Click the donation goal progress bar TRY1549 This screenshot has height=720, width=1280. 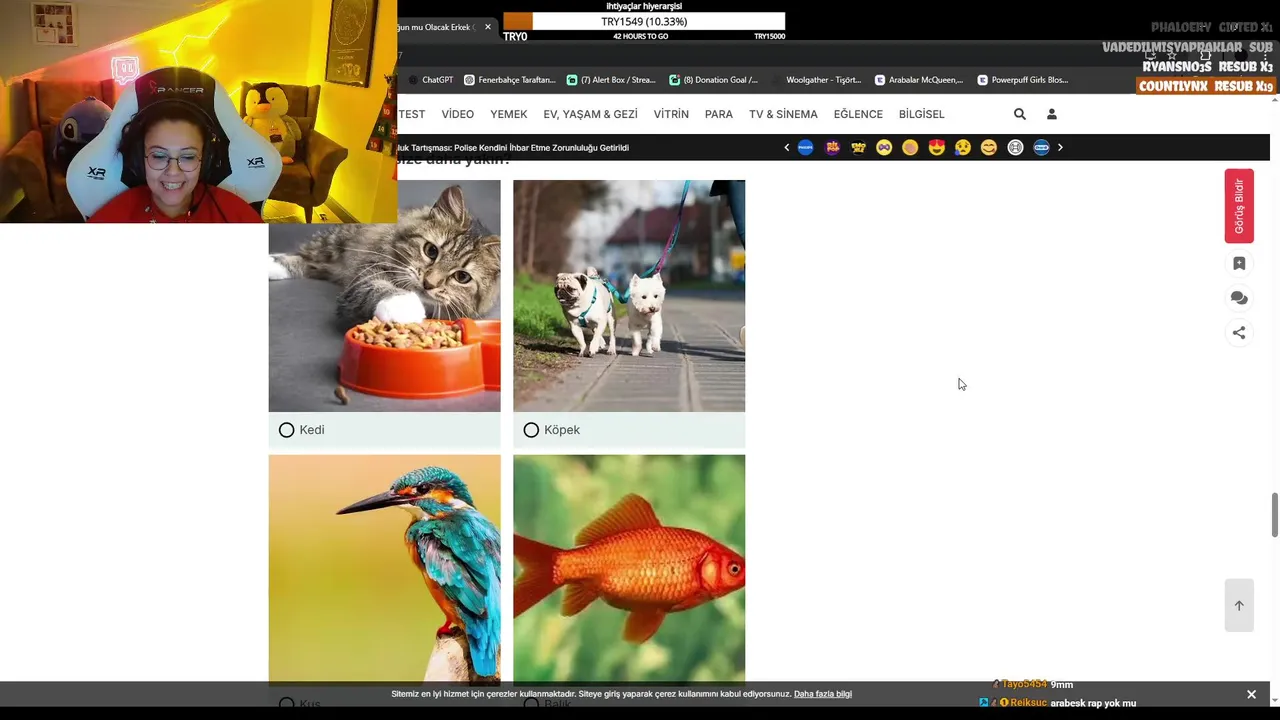[x=644, y=21]
